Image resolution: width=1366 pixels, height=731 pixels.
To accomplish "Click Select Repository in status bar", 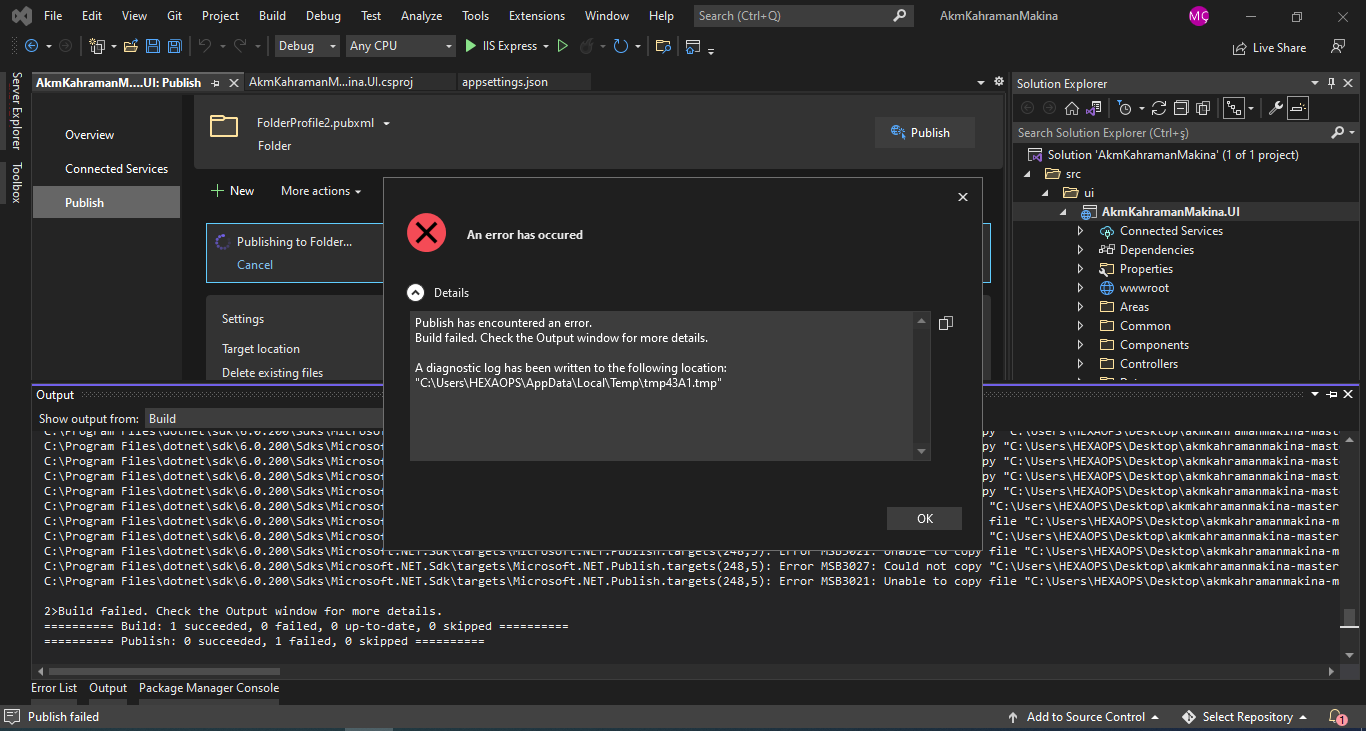I will (x=1245, y=717).
